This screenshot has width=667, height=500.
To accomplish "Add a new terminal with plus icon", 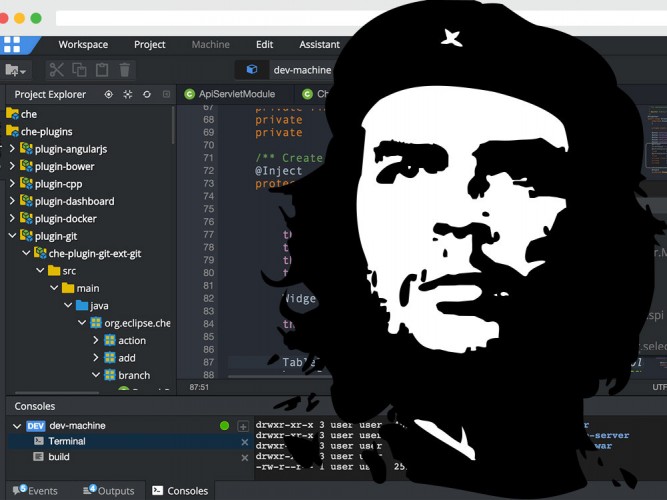I will (x=243, y=426).
